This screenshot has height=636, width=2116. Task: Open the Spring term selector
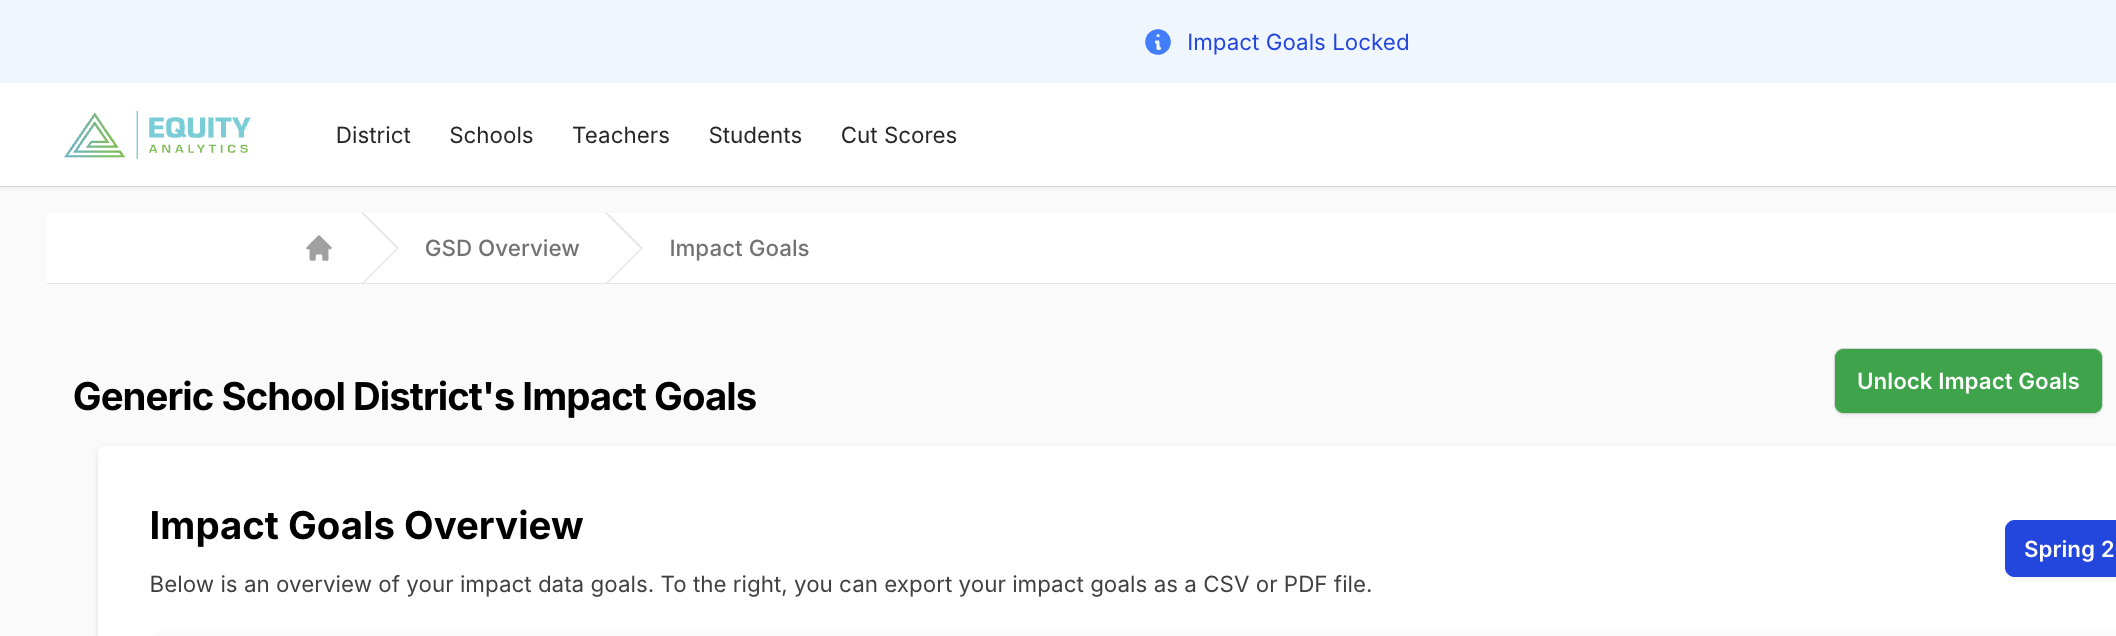pos(2064,549)
